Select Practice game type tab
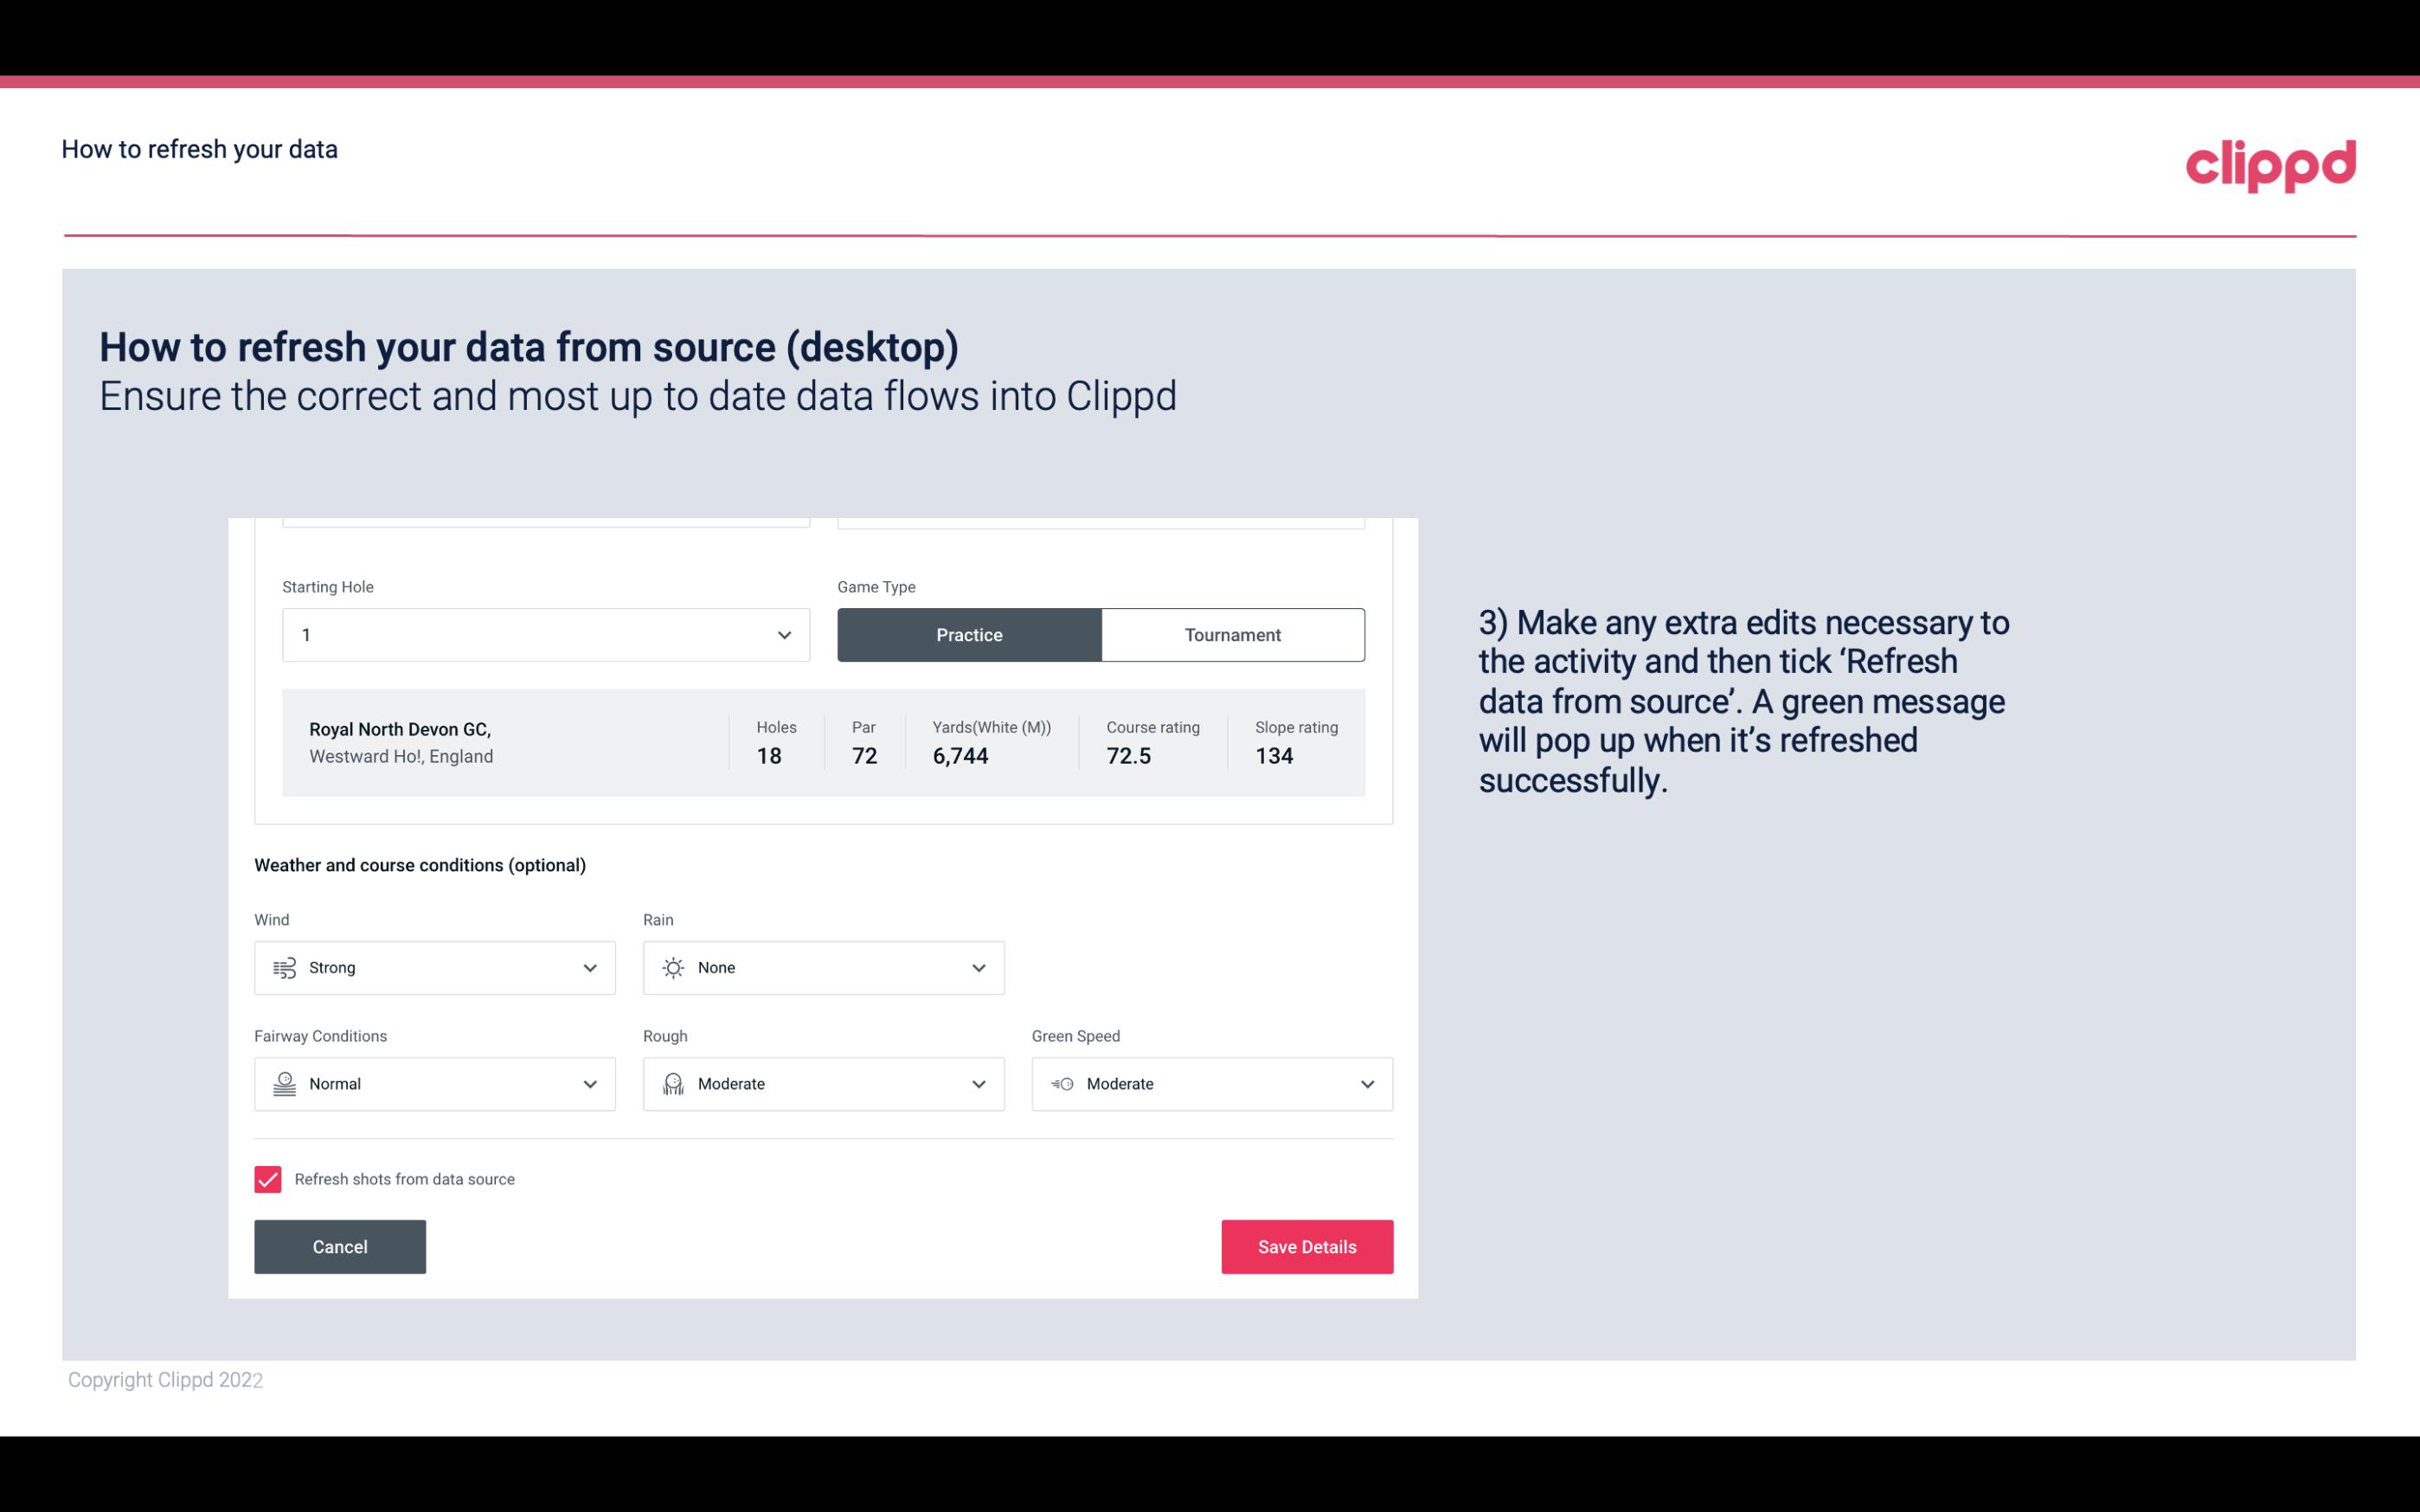The height and width of the screenshot is (1512, 2420). click(969, 634)
